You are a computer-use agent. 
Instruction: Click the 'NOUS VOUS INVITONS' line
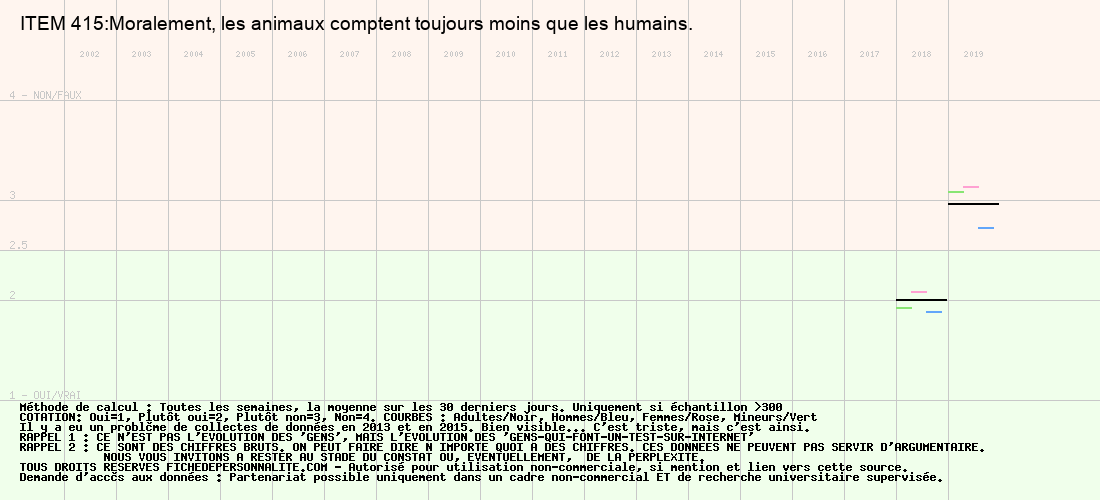coord(404,457)
